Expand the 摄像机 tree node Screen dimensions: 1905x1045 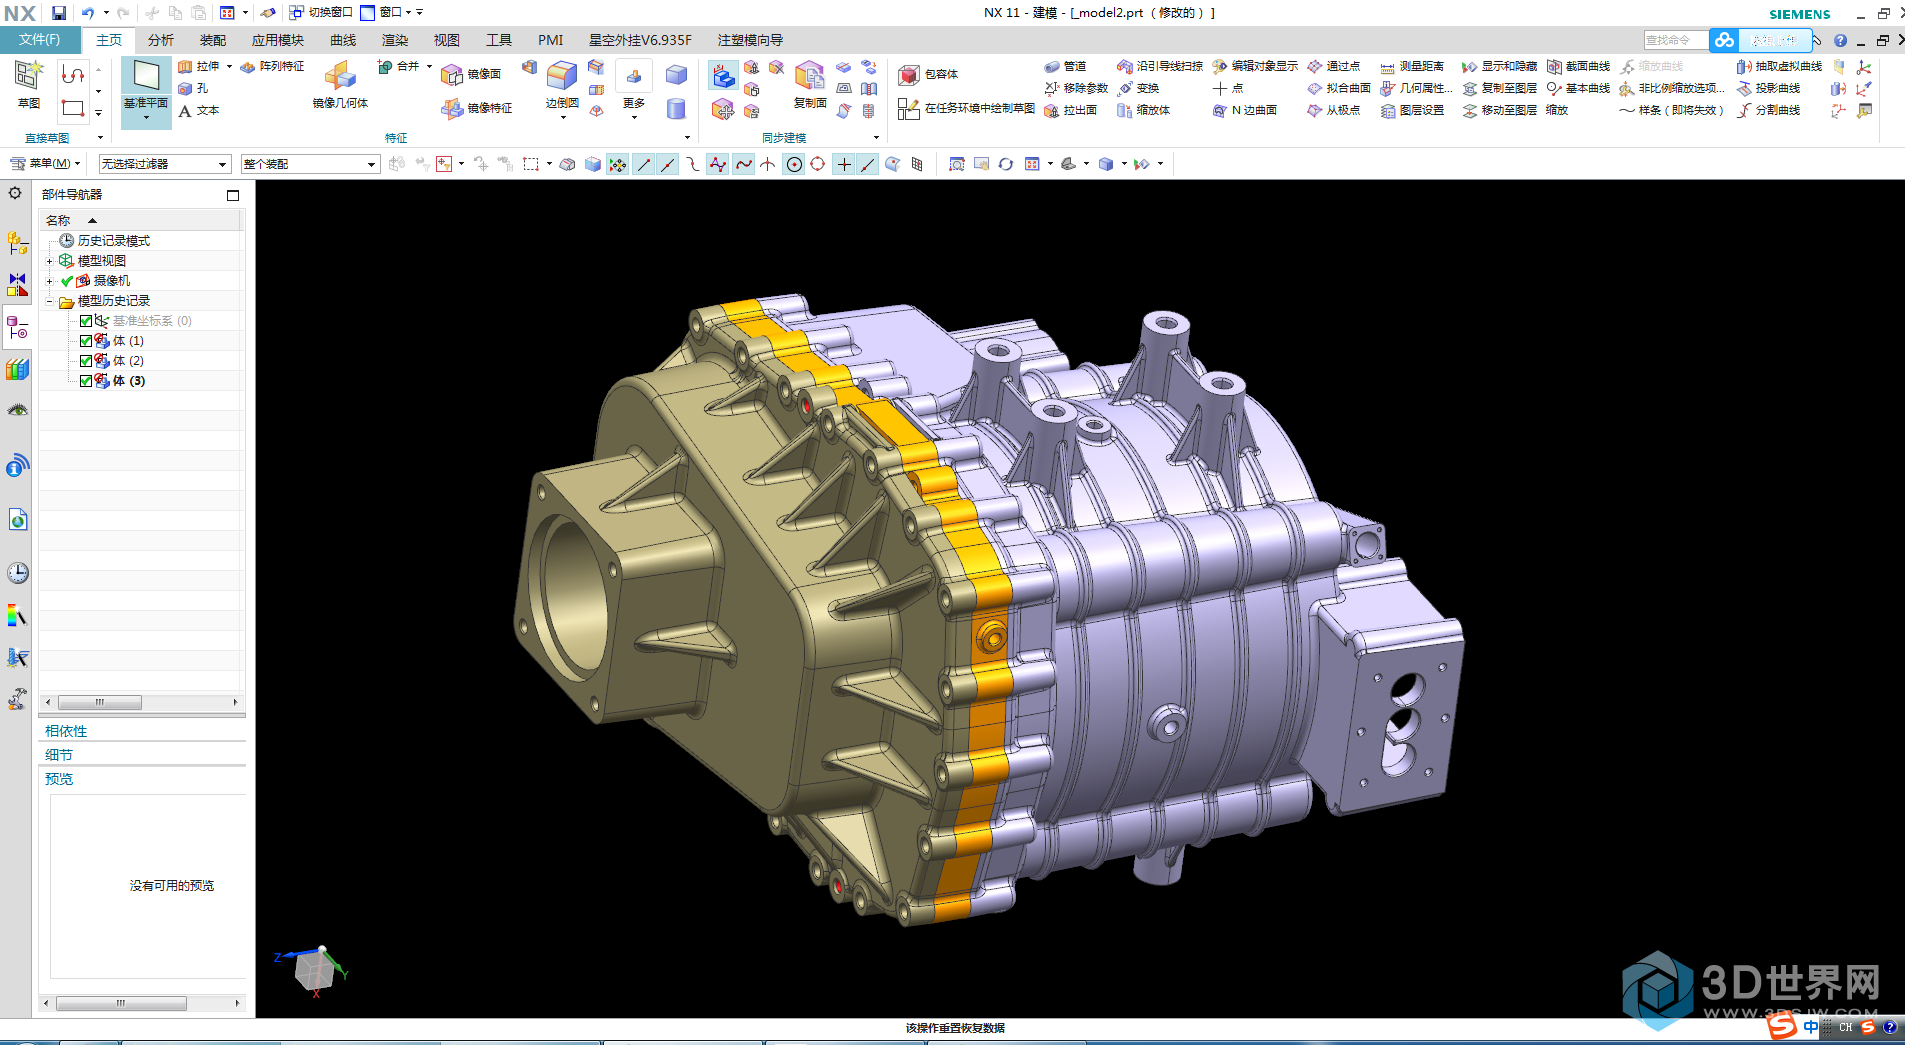(x=49, y=281)
